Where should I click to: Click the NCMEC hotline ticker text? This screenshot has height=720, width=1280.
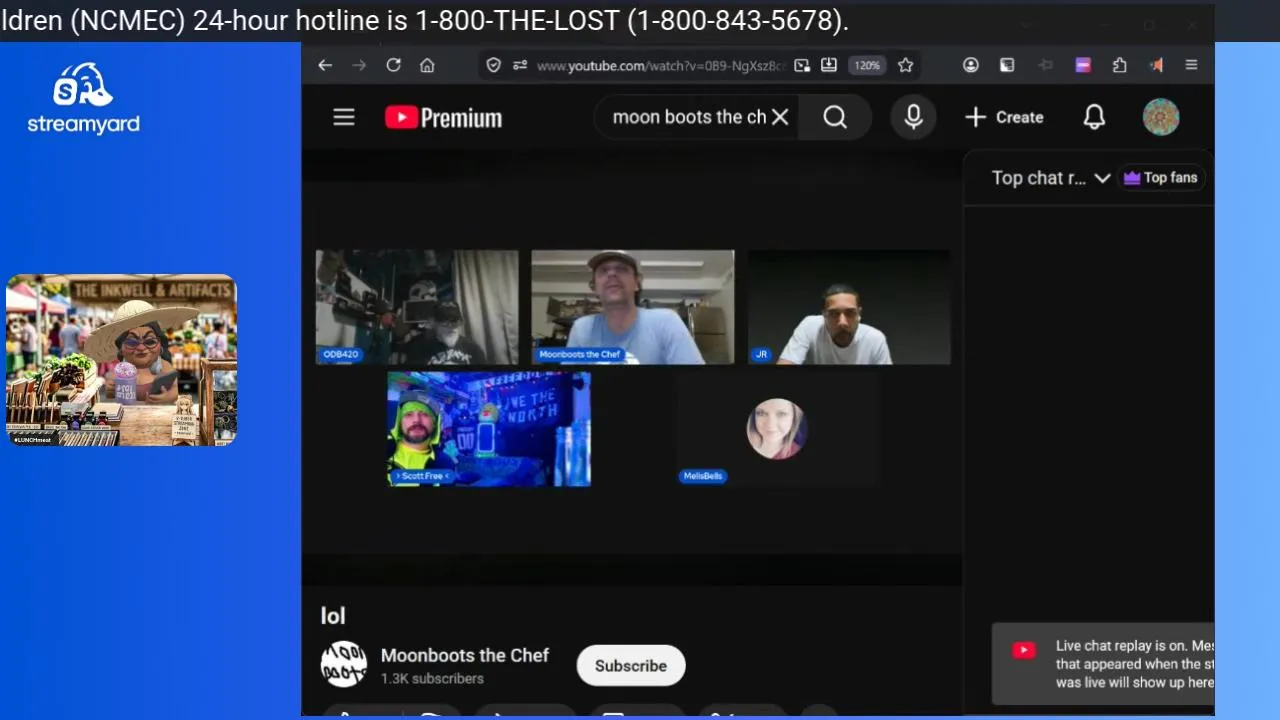(424, 20)
